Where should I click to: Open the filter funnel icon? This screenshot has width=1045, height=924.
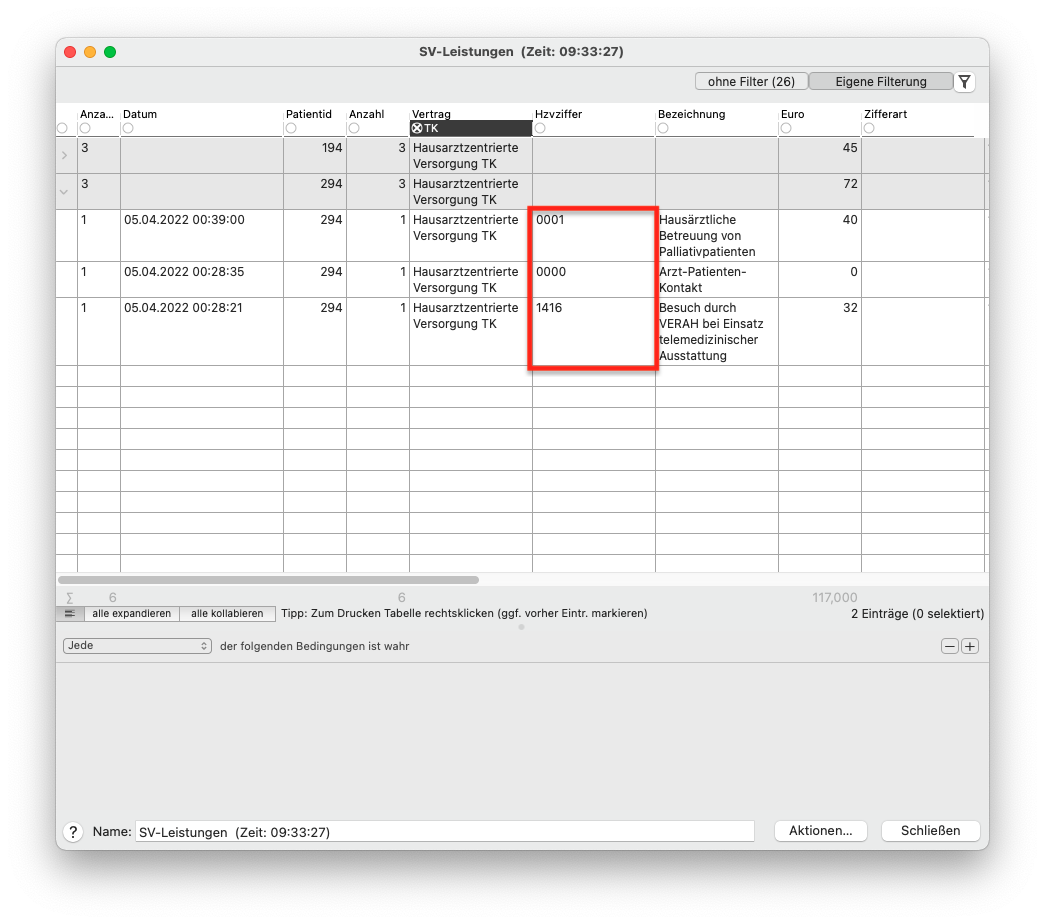click(964, 82)
